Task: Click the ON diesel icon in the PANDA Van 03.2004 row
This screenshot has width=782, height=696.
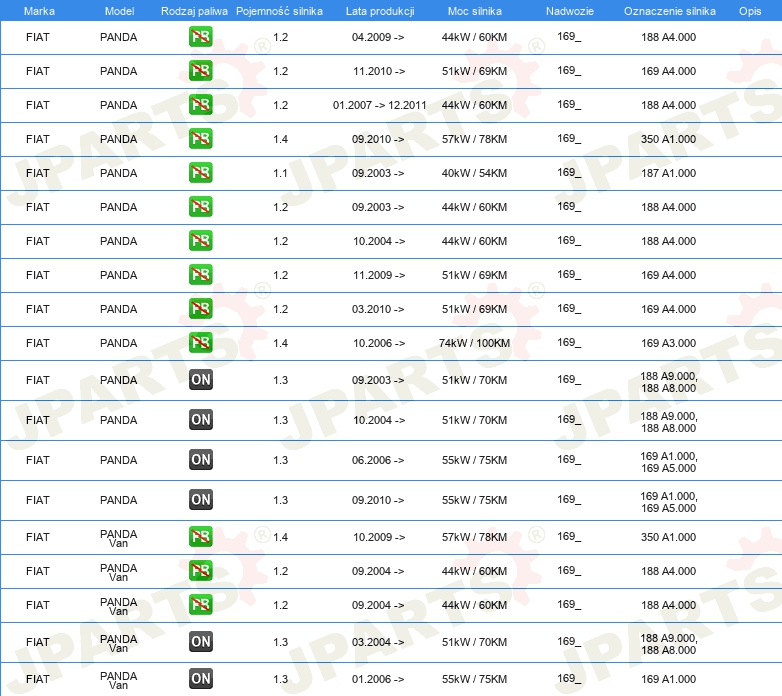Action: [x=201, y=642]
